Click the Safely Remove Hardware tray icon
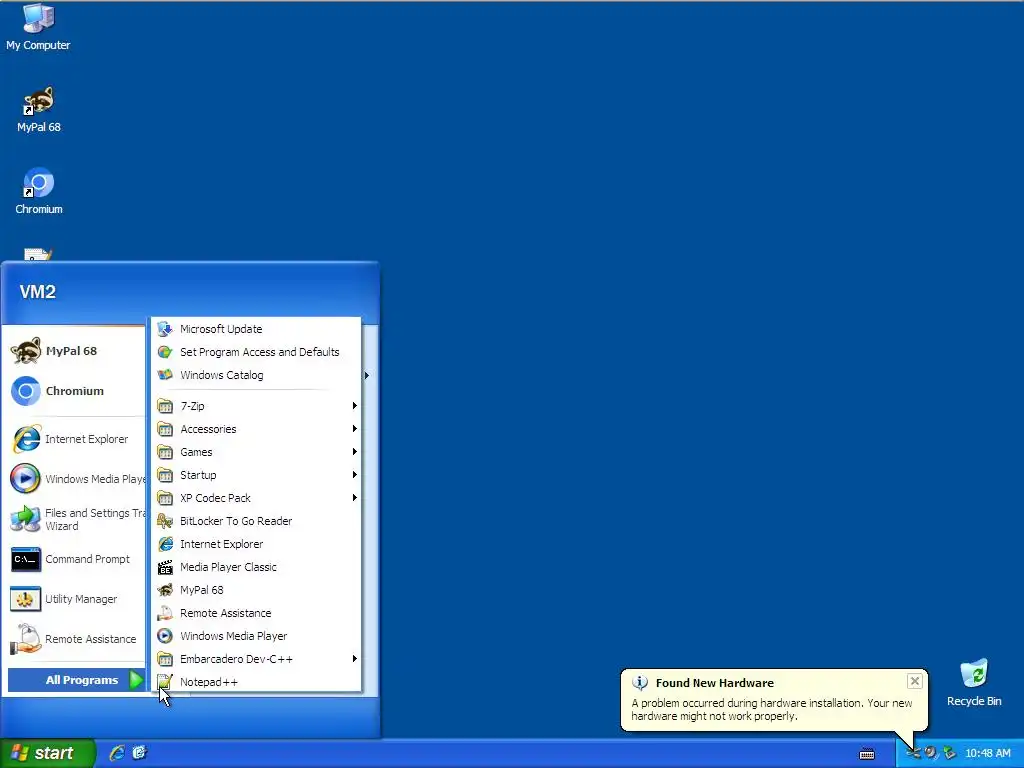This screenshot has width=1024, height=768. [950, 753]
